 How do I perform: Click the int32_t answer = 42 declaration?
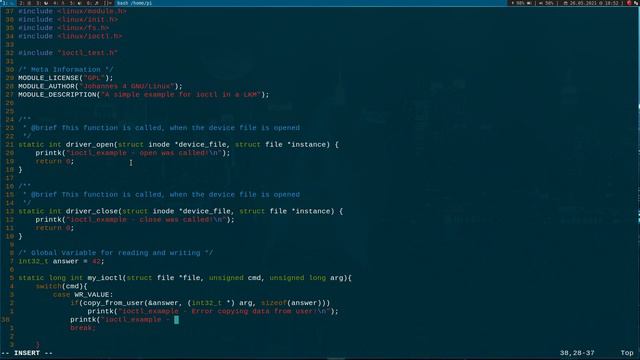61,261
